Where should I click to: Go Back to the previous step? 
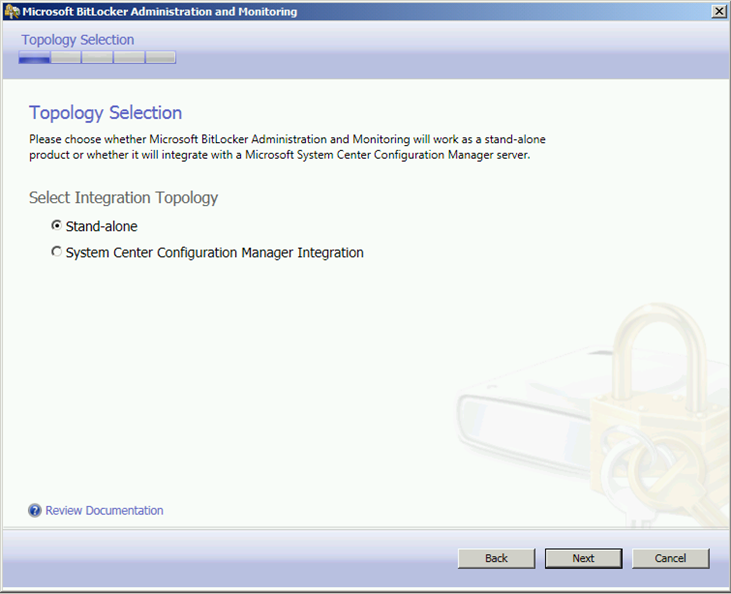pos(496,558)
